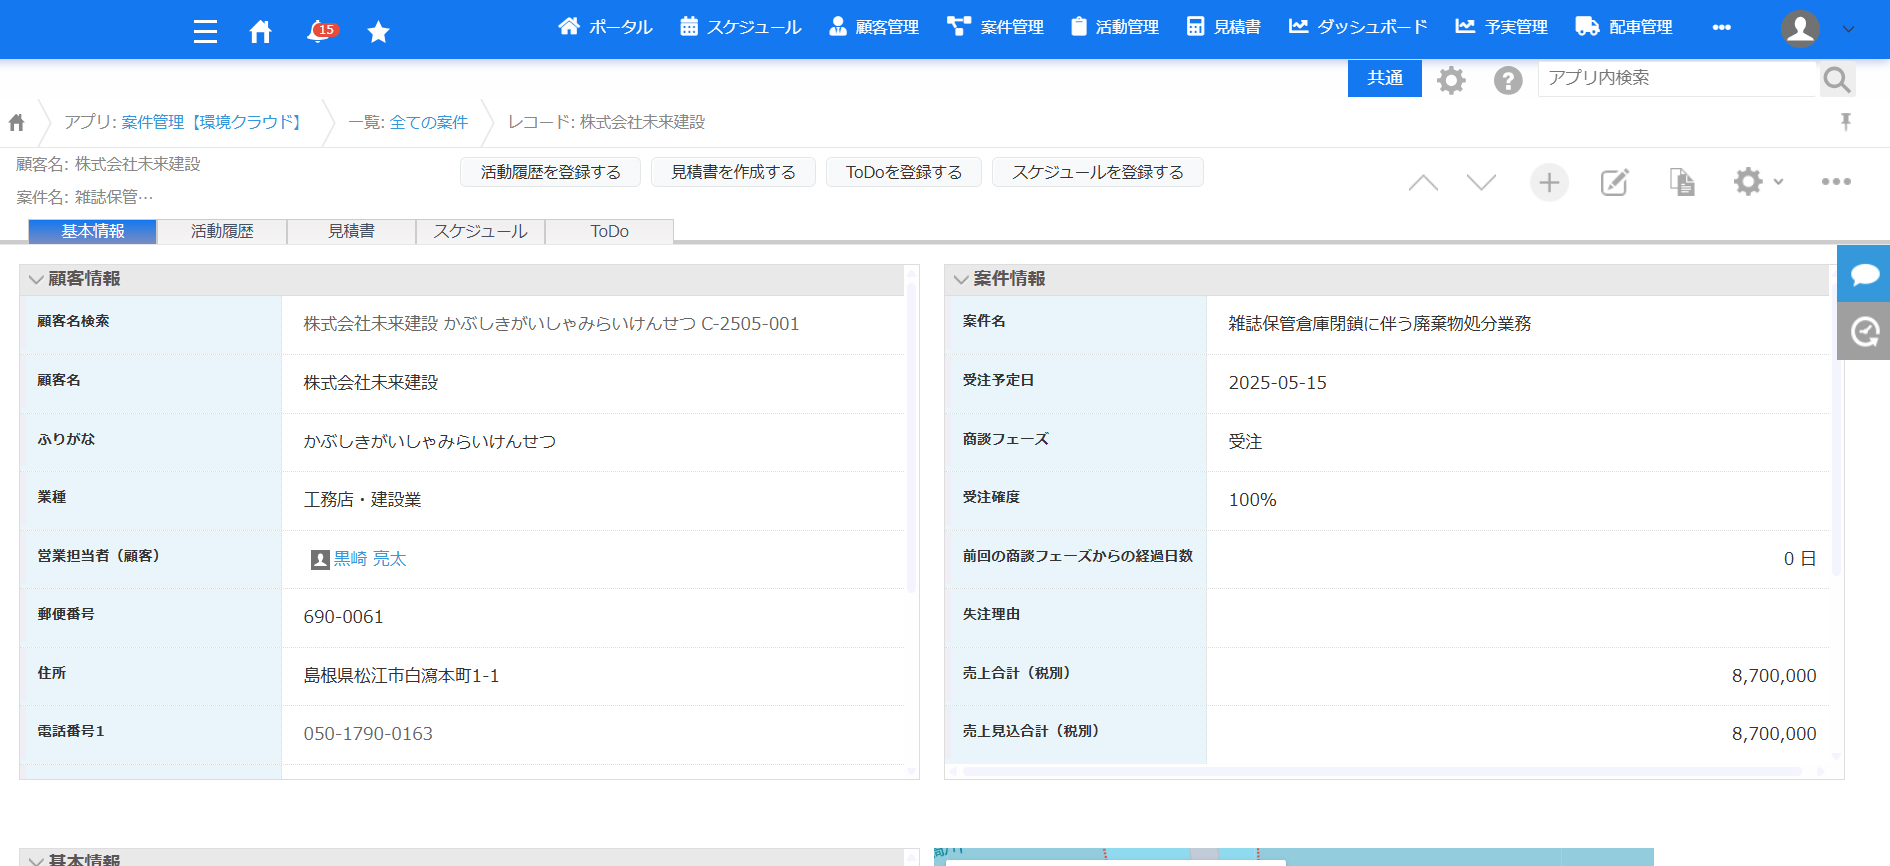
Task: Open the comment speech bubble panel
Action: [1864, 274]
